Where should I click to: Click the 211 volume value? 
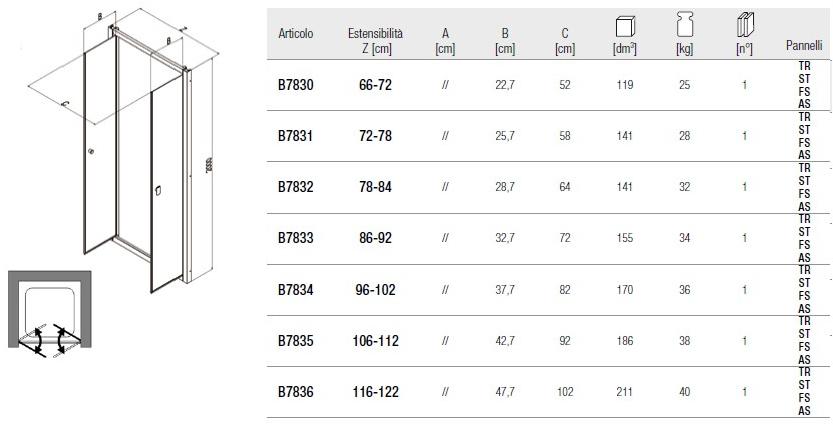[625, 393]
